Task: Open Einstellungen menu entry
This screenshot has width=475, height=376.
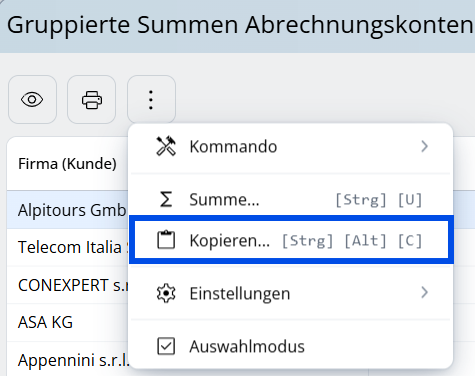Action: click(x=291, y=293)
